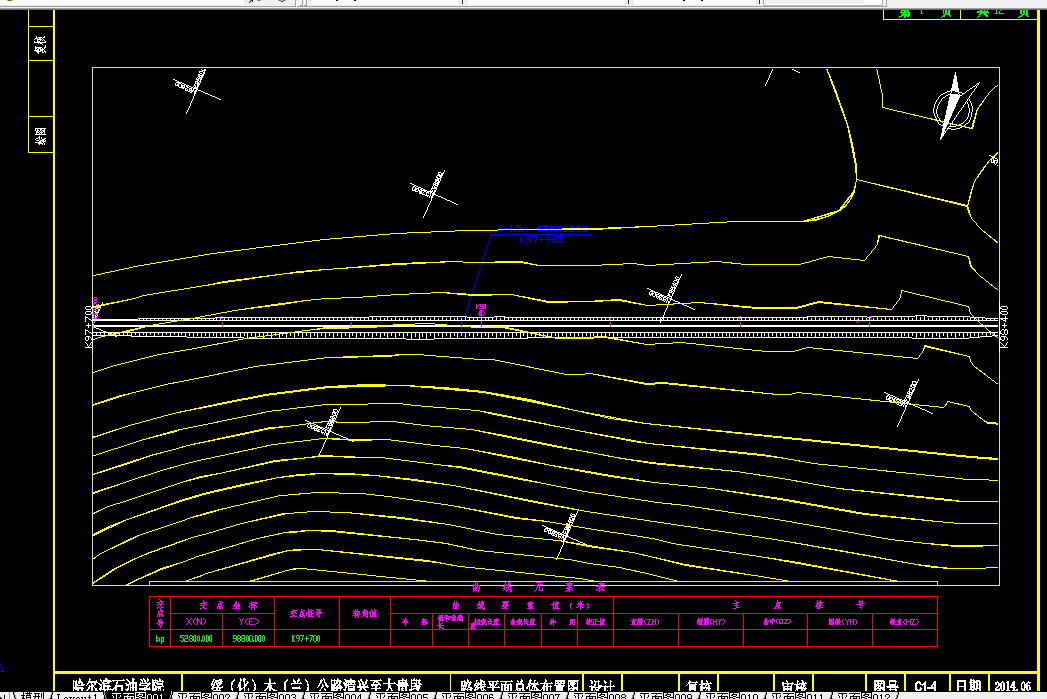Select the 平面图008 layout tab
Viewport: 1047px width, 699px height.
[600, 695]
